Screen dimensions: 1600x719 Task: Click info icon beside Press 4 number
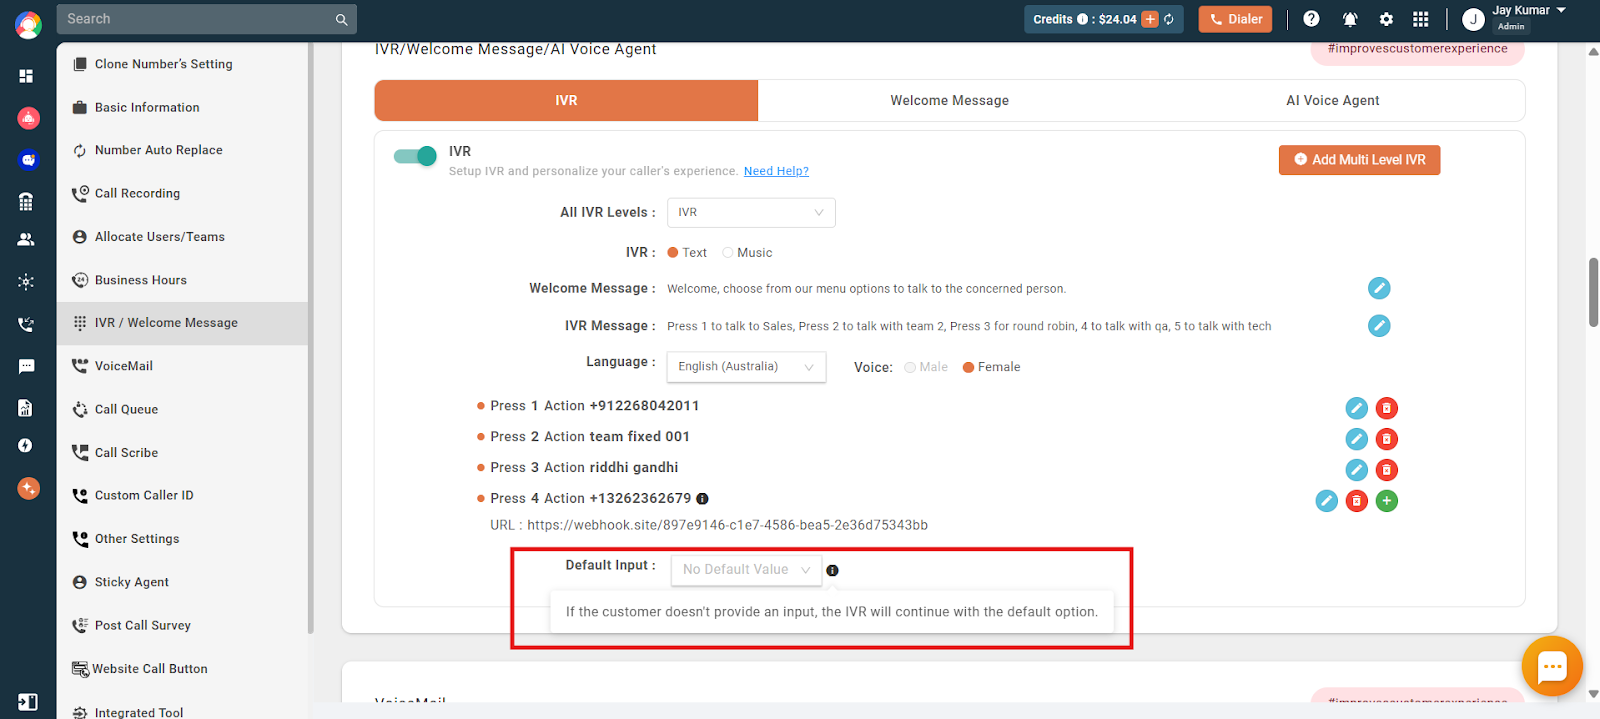(x=702, y=498)
